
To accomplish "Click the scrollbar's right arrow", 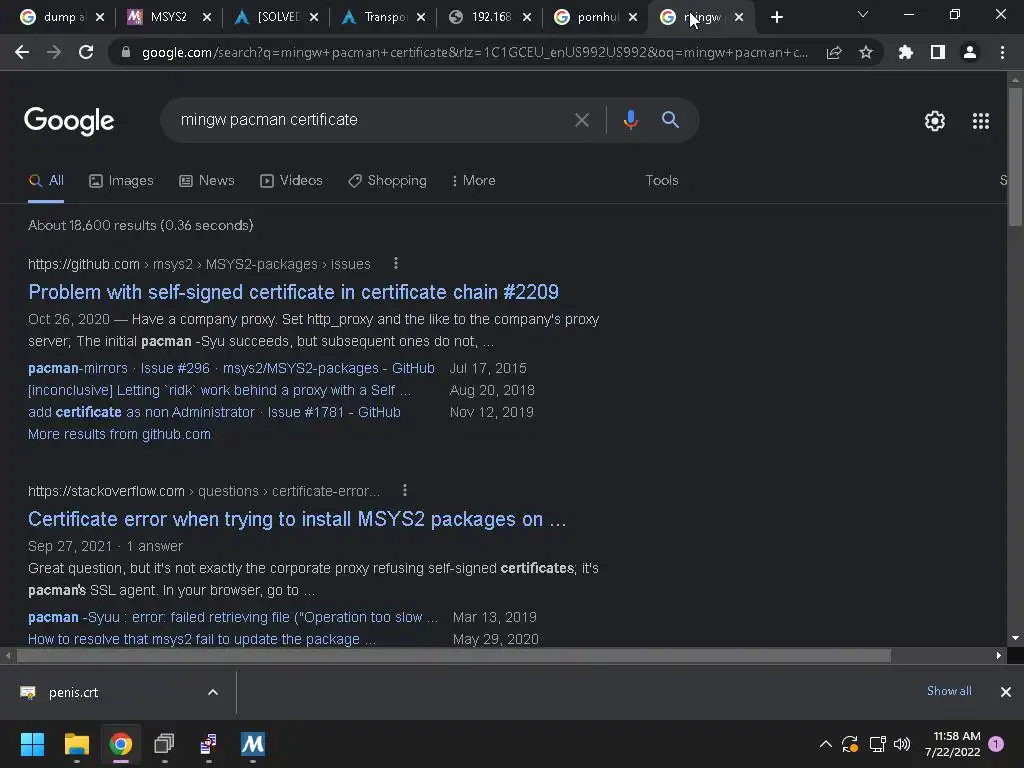I will [999, 656].
